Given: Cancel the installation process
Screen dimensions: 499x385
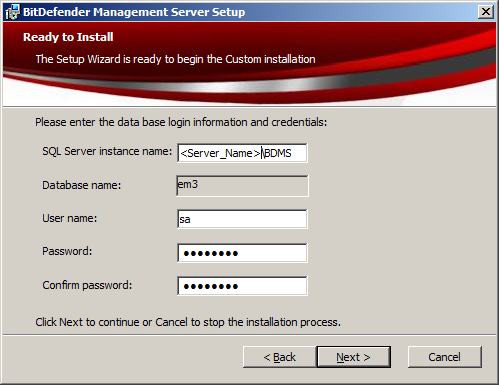Looking at the screenshot, I should [445, 357].
